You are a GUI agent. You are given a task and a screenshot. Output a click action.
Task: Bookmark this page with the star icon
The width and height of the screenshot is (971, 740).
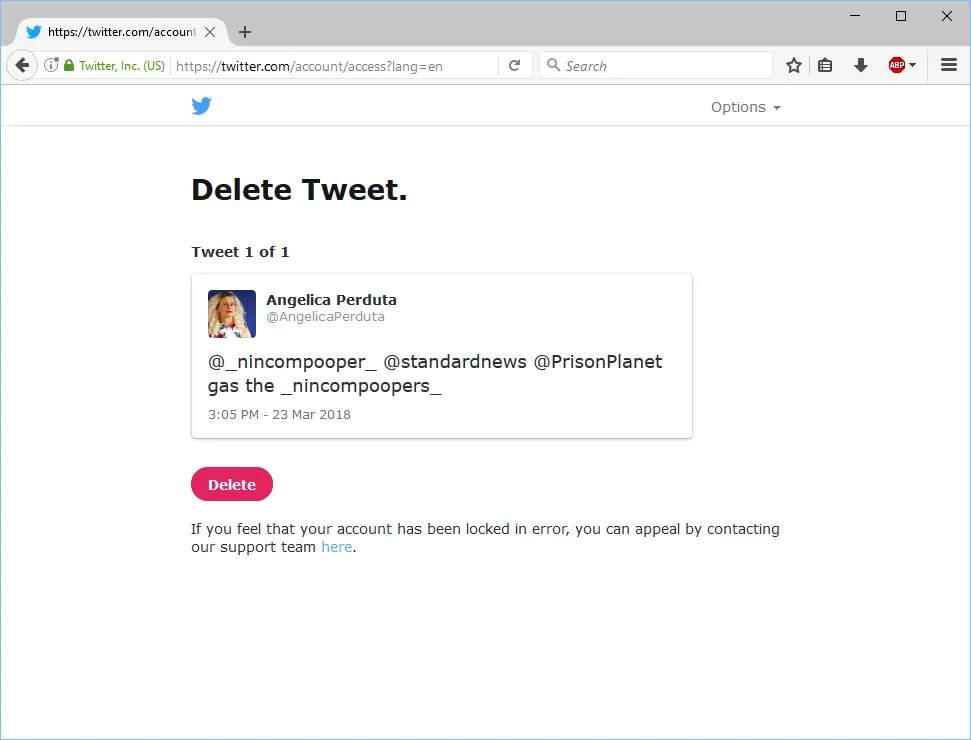pos(794,65)
